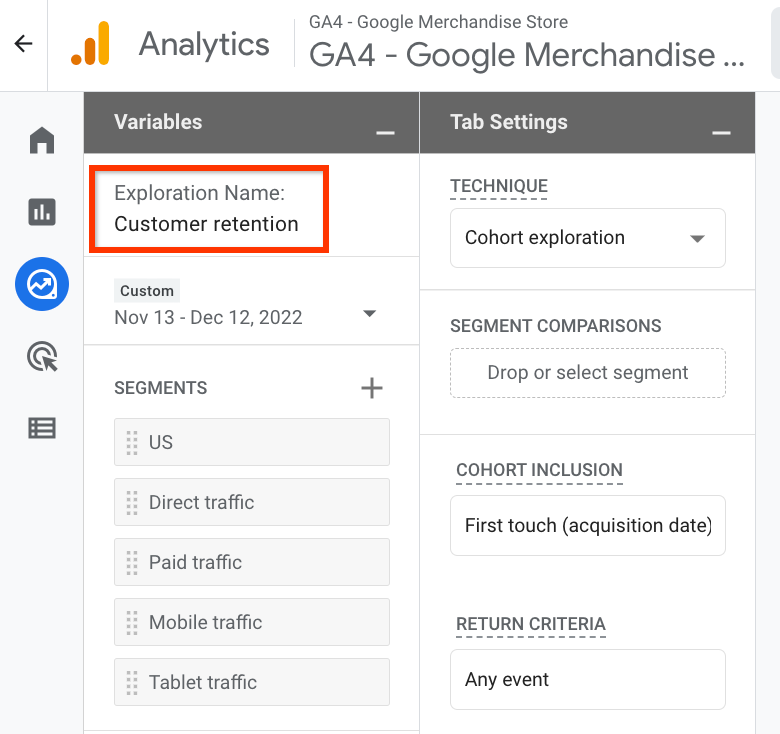Open the Configure table icon

click(x=42, y=428)
